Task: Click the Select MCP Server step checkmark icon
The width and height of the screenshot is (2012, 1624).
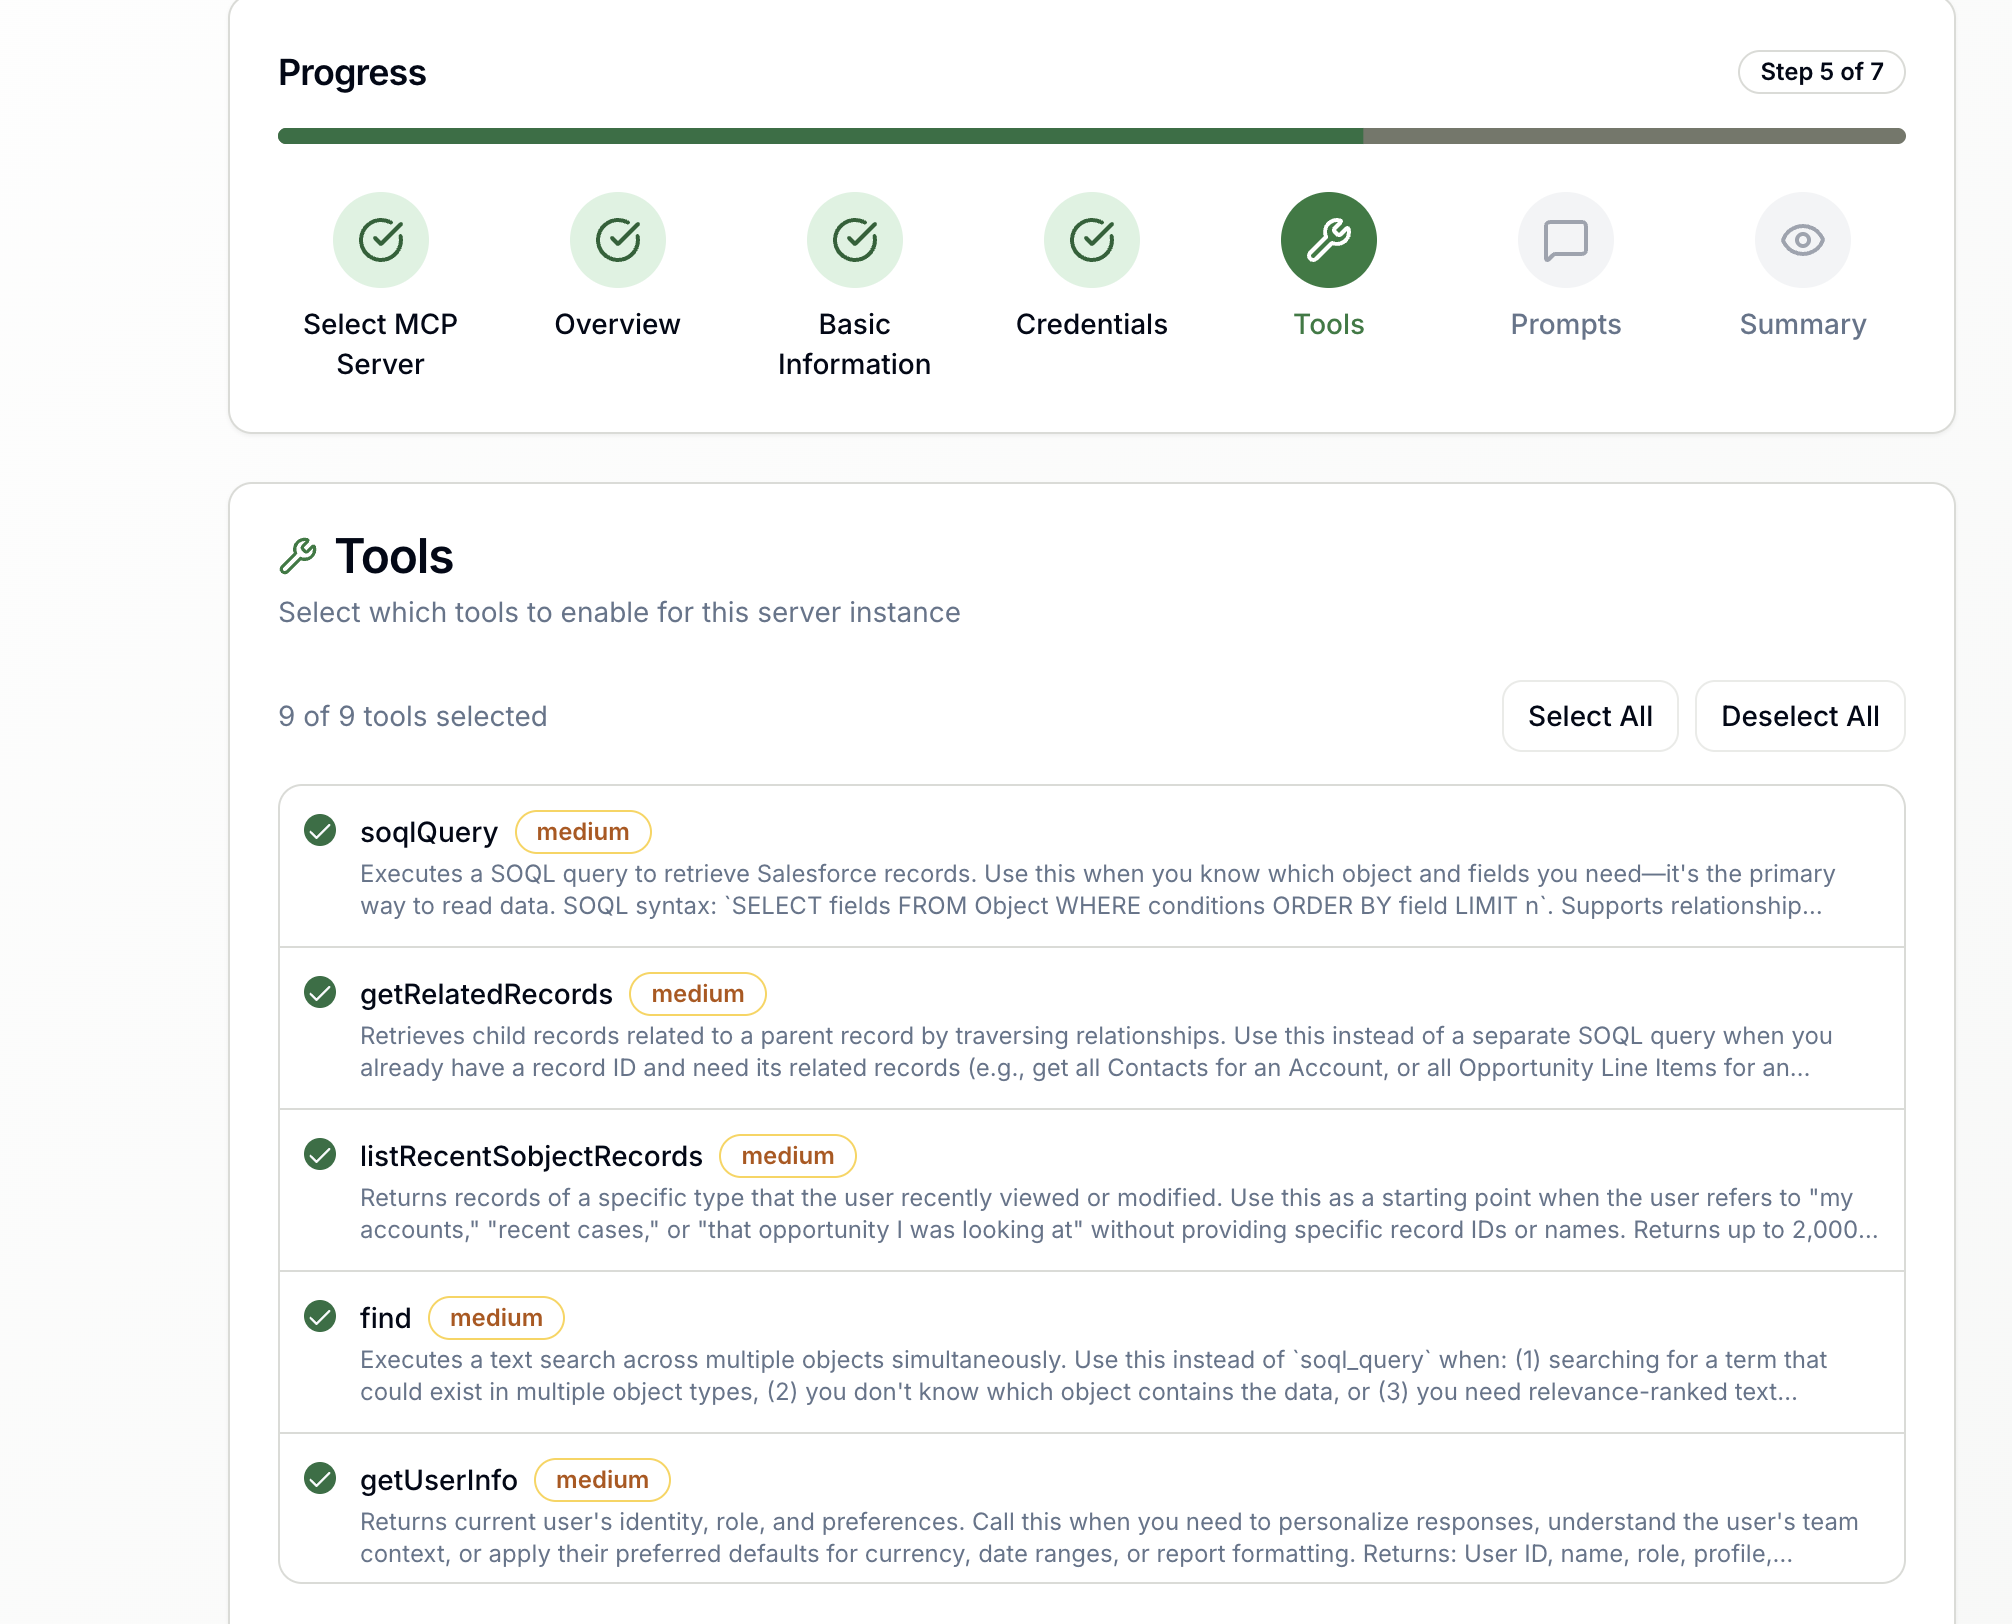Action: 381,240
